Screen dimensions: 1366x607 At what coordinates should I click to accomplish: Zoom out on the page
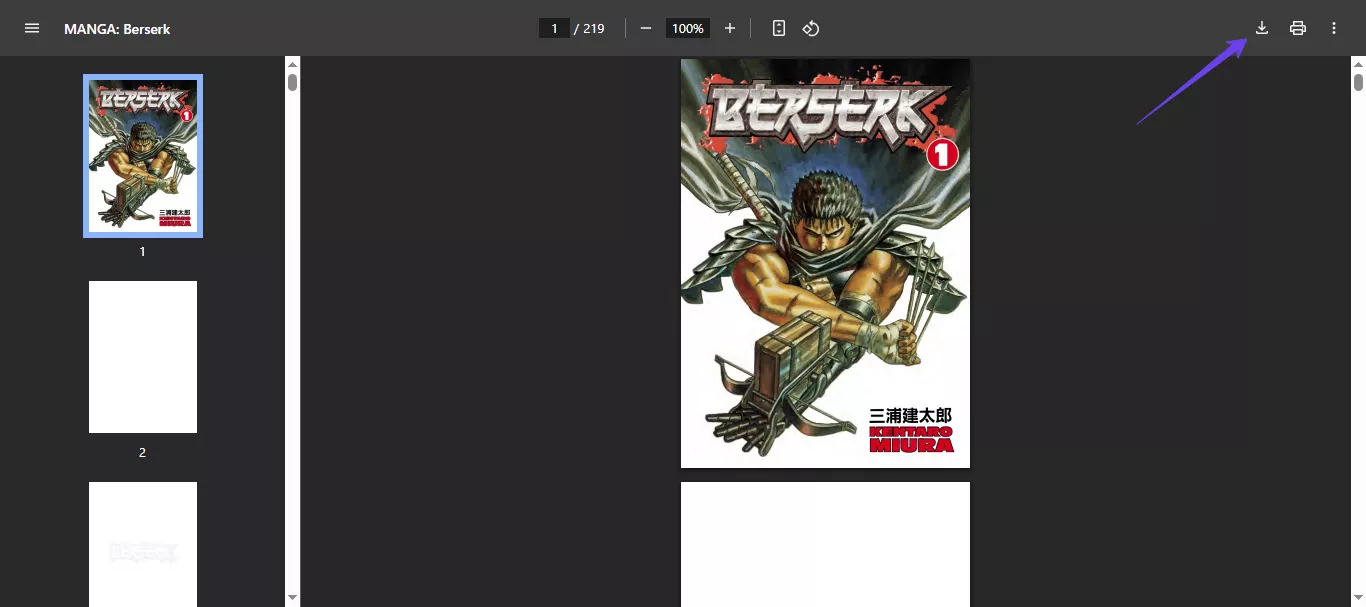(x=646, y=28)
